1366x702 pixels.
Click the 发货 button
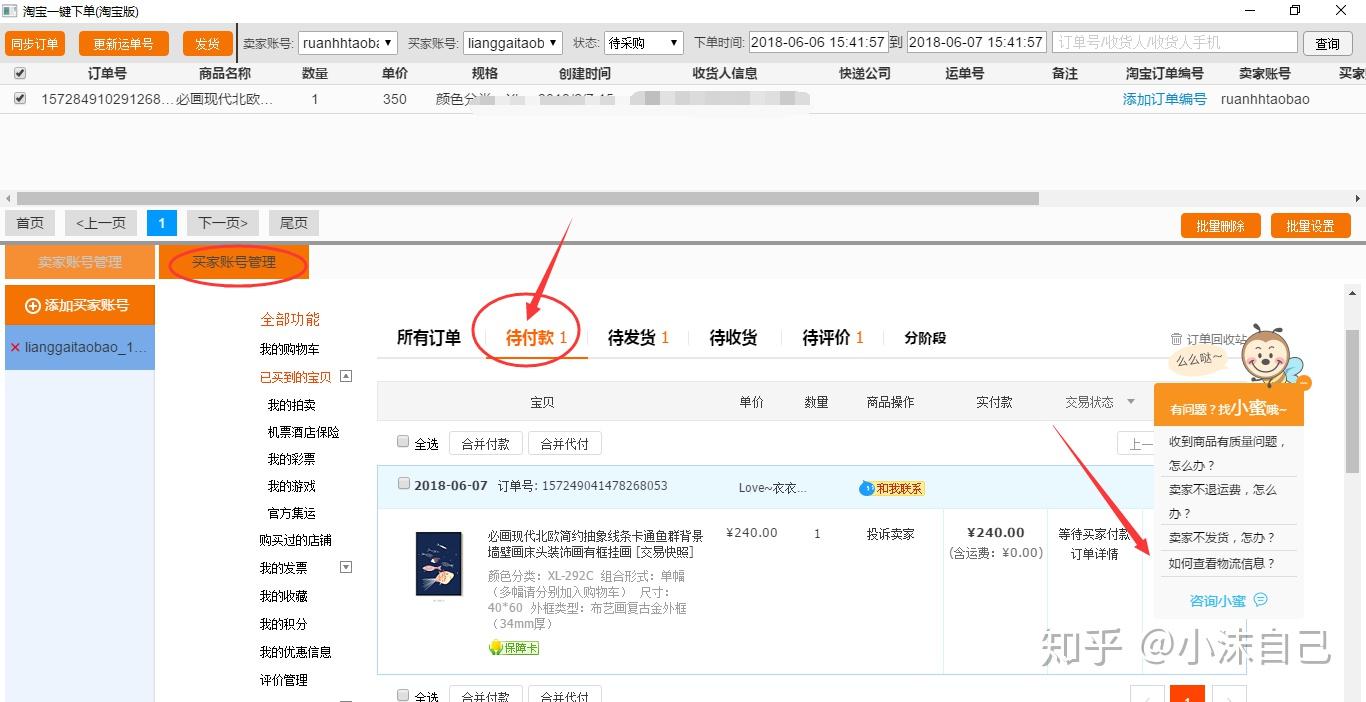207,44
